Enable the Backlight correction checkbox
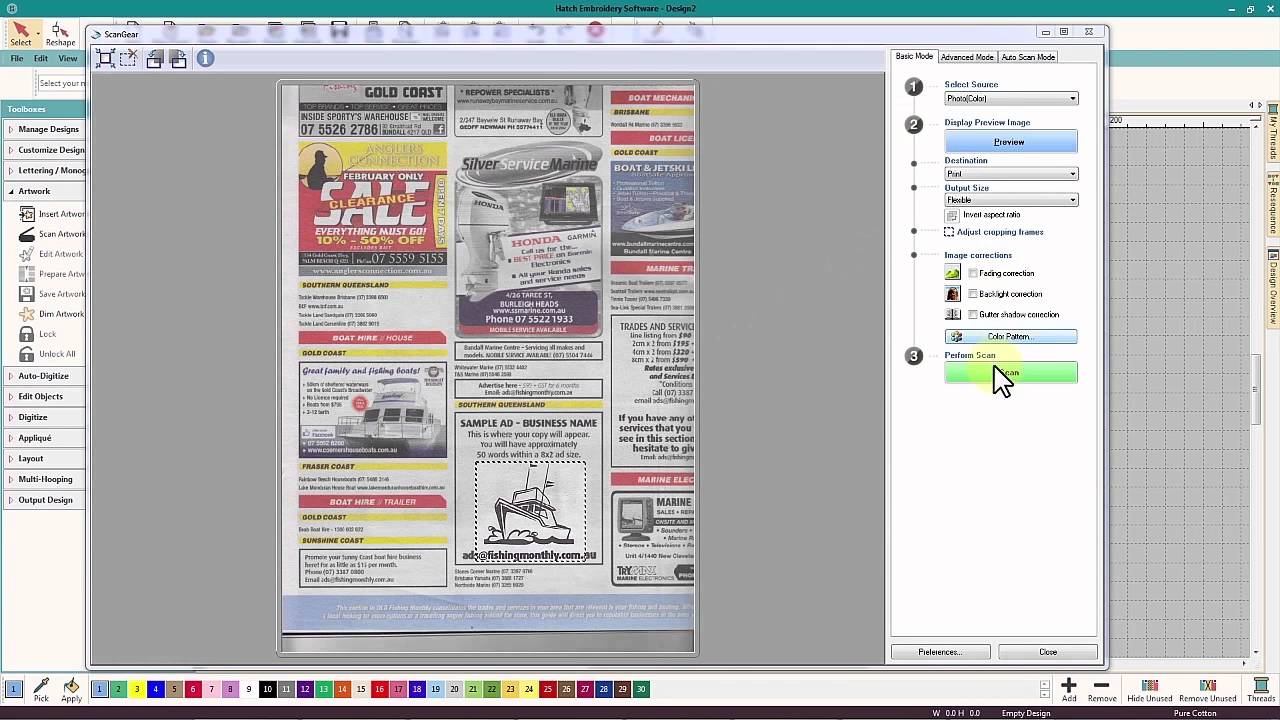The width and height of the screenshot is (1280, 720). point(973,294)
